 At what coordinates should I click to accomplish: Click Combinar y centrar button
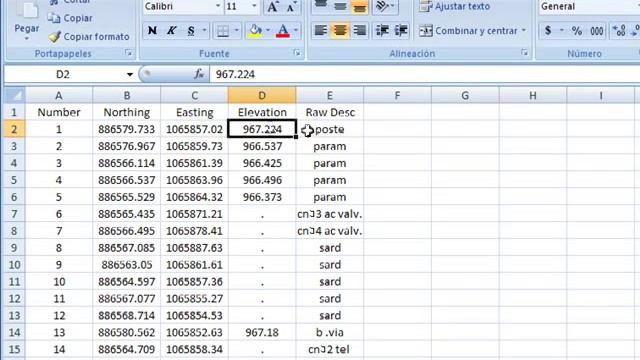[x=468, y=31]
